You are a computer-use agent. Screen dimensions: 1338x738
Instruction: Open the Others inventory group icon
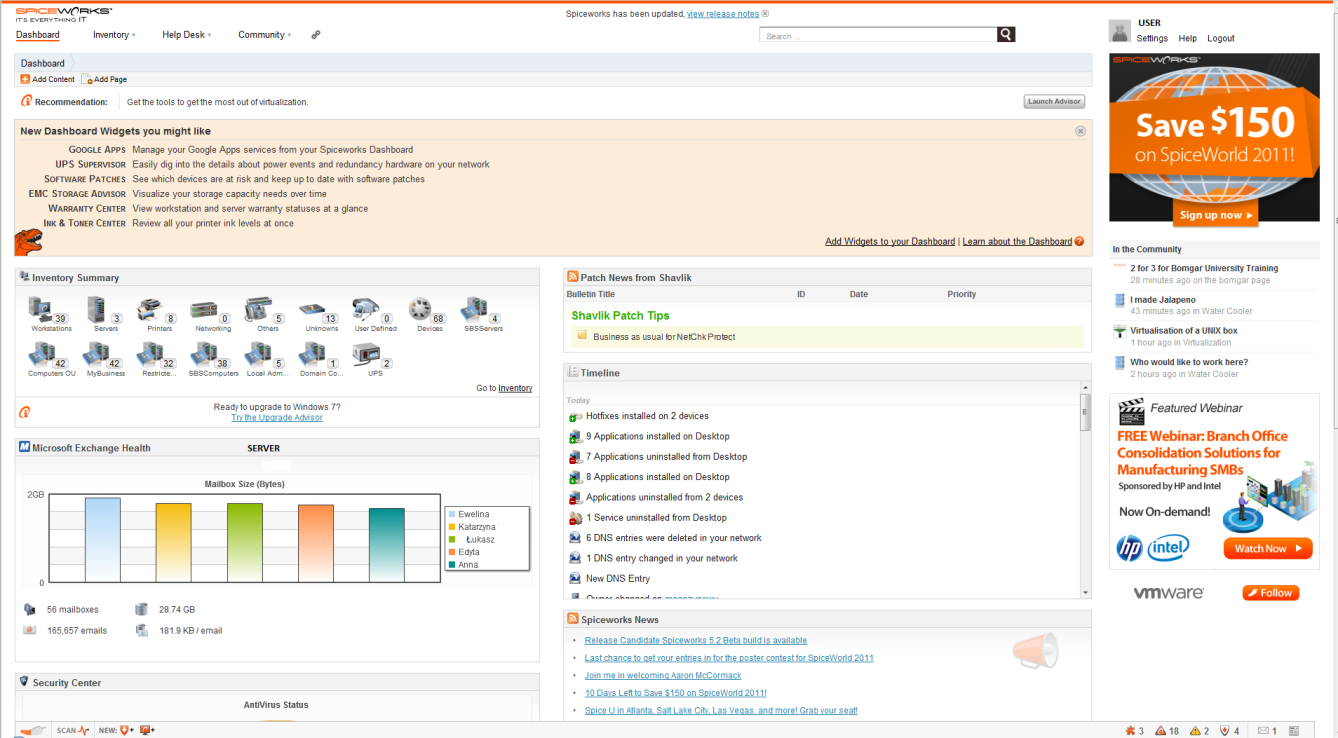click(x=258, y=309)
